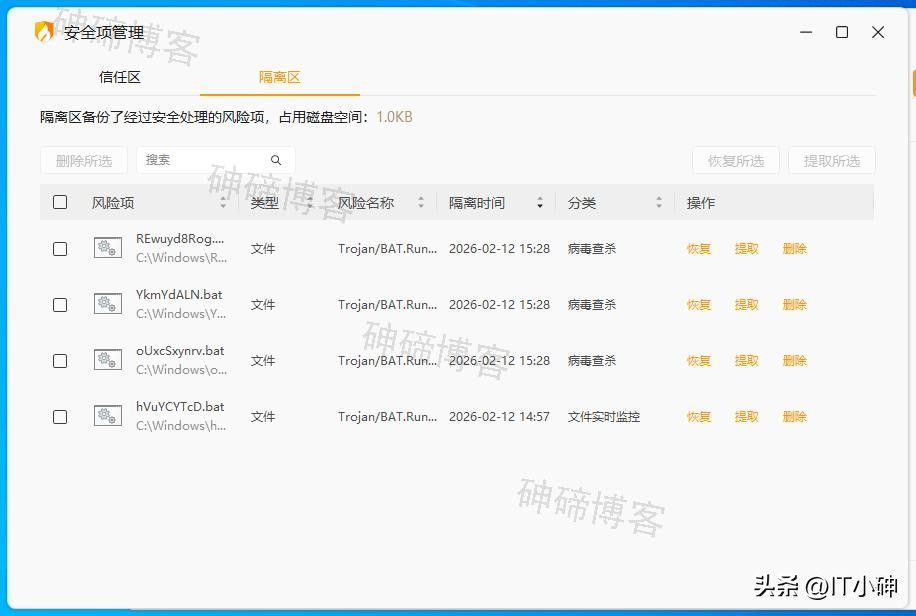Click the 提取所选 button
The height and width of the screenshot is (616, 916).
[x=831, y=159]
